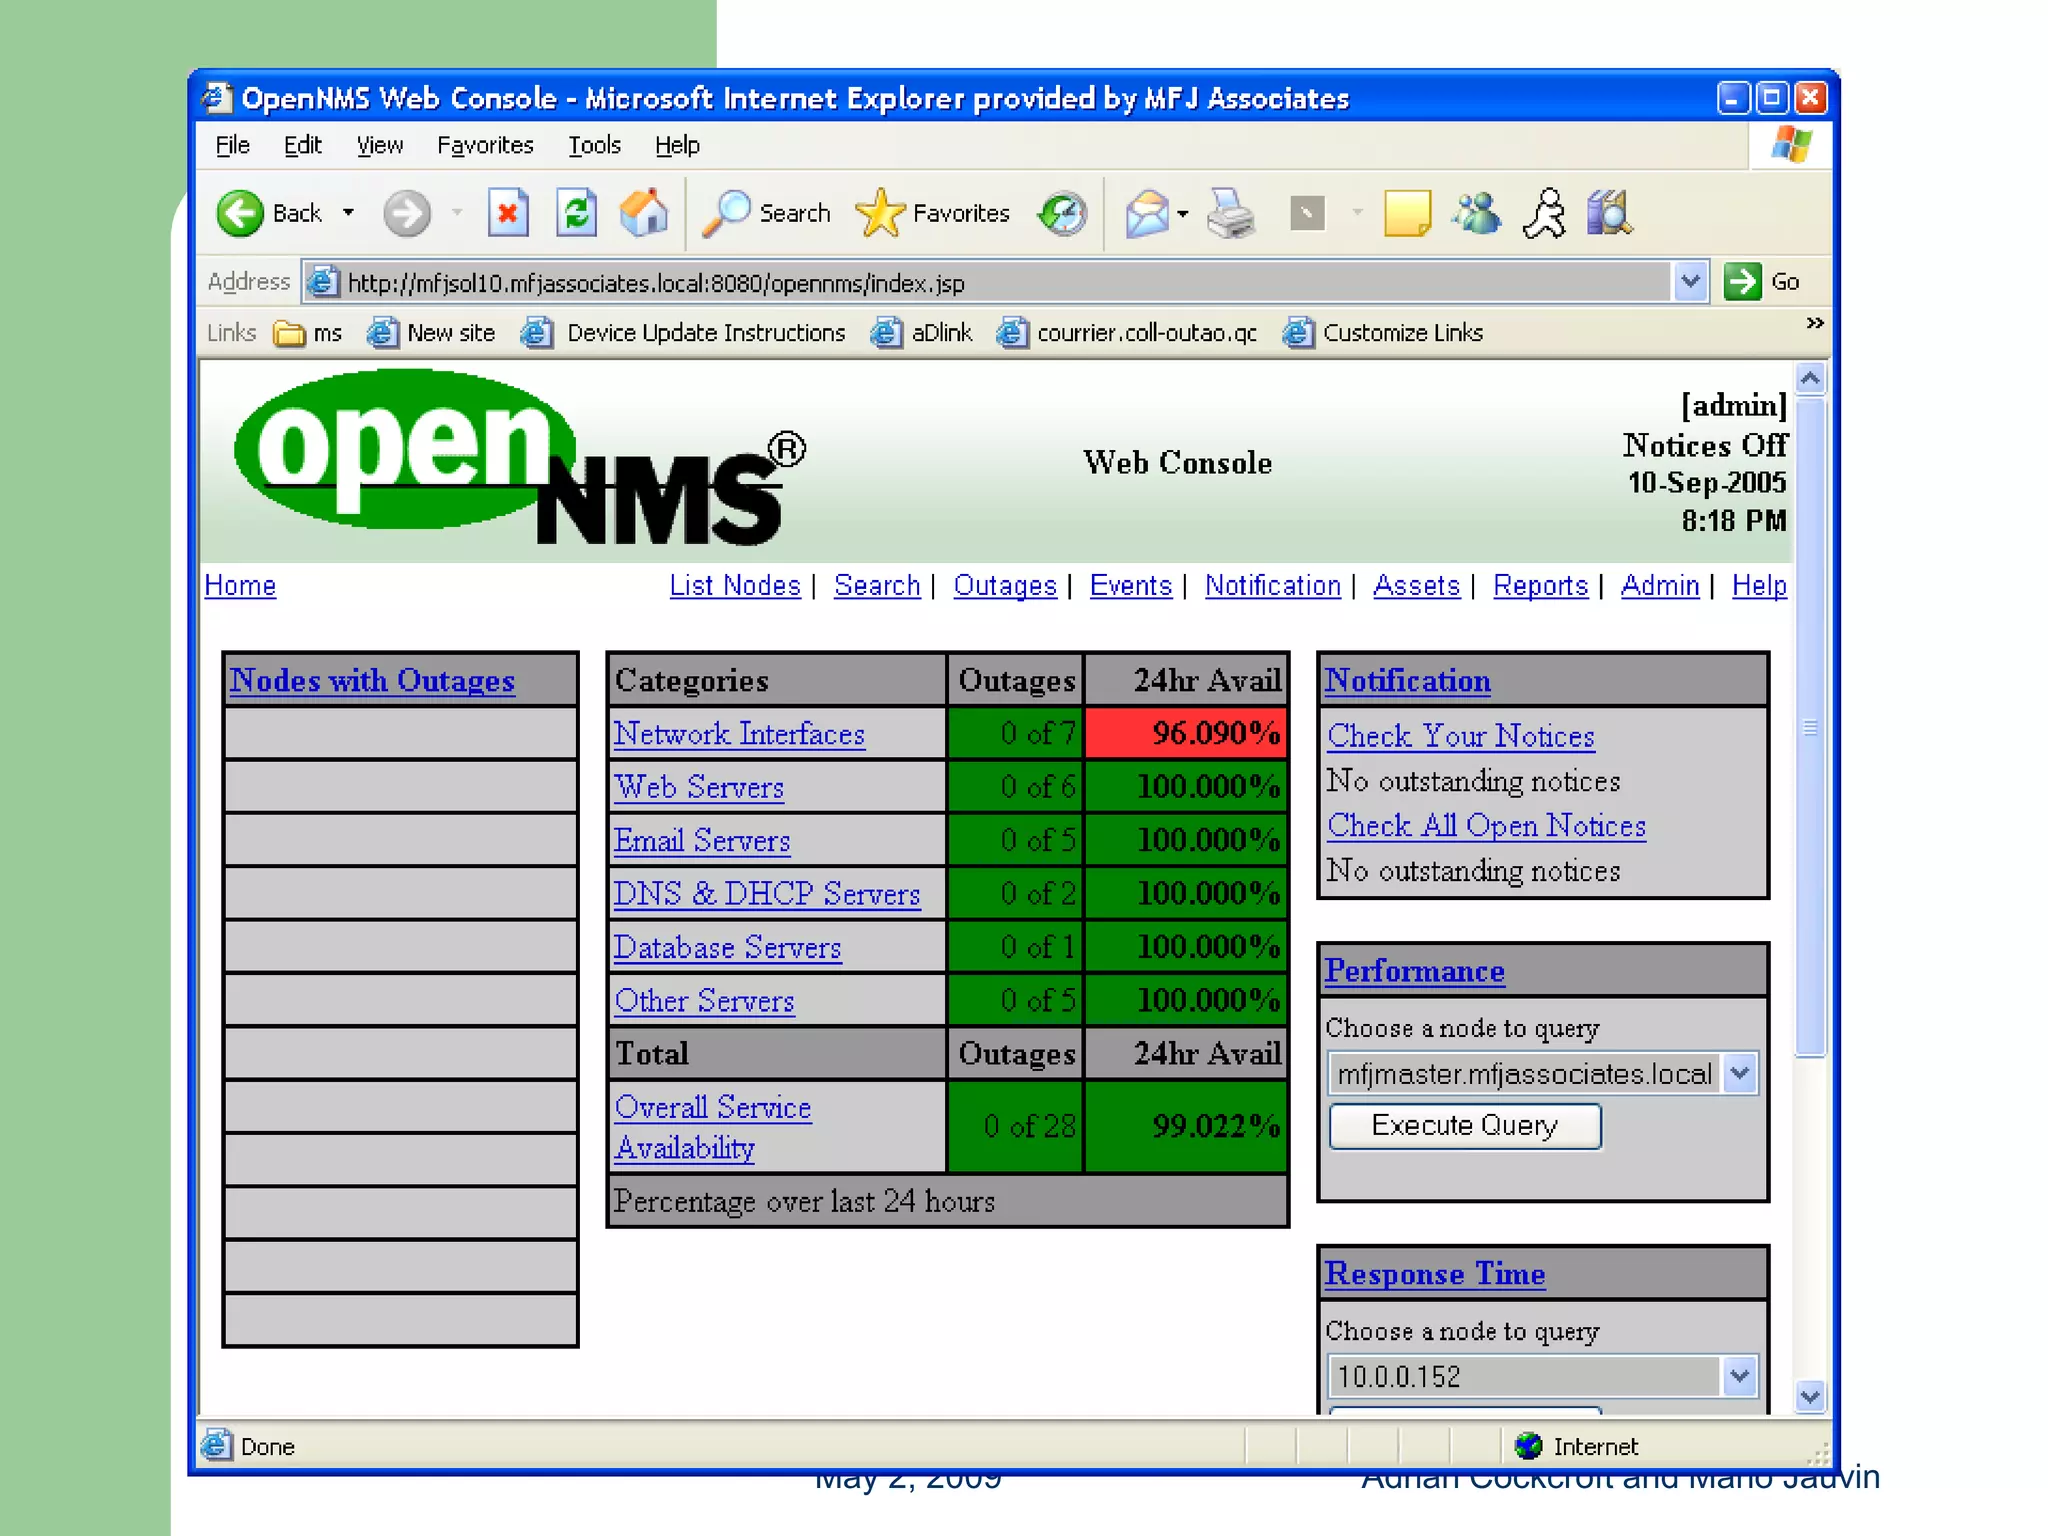Click the yellow Discuss note icon
The height and width of the screenshot is (1536, 2048).
(x=1407, y=213)
